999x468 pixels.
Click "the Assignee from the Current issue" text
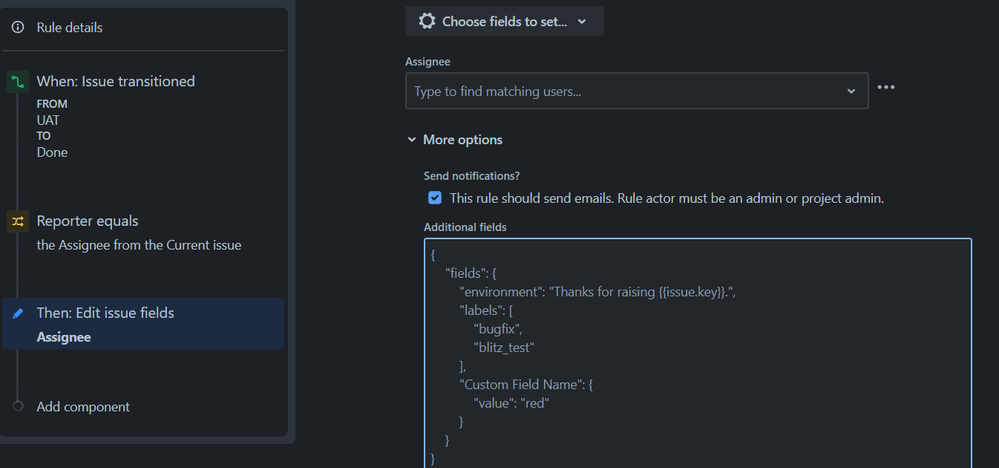139,245
